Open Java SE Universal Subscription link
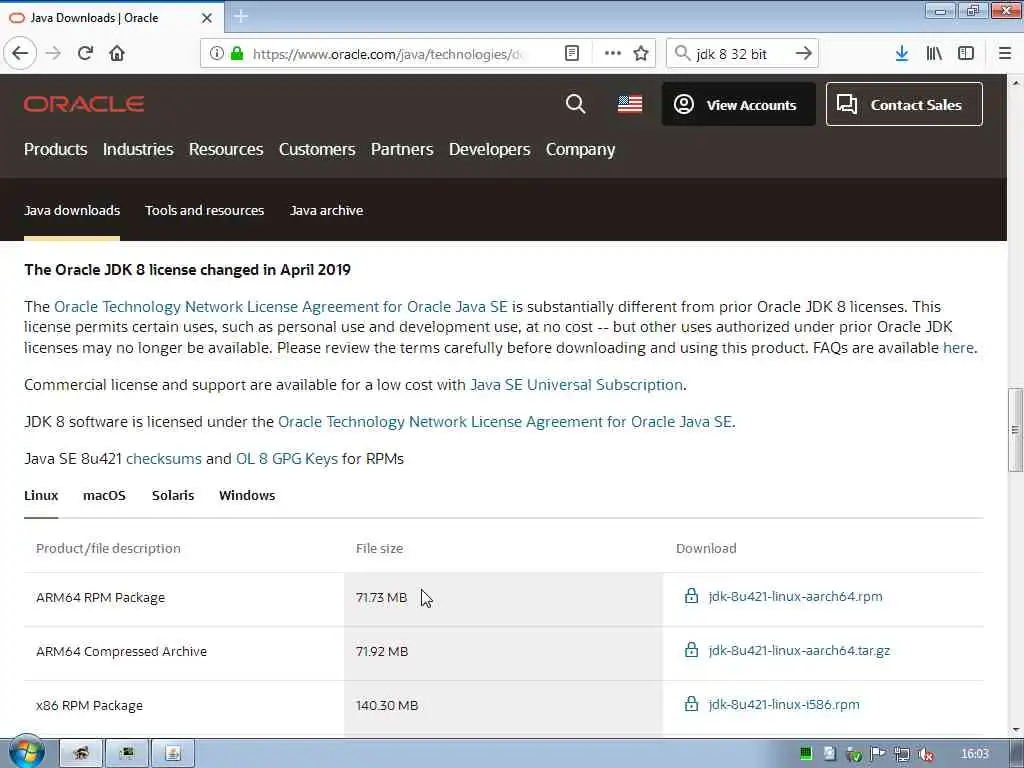The image size is (1024, 768). pos(577,385)
